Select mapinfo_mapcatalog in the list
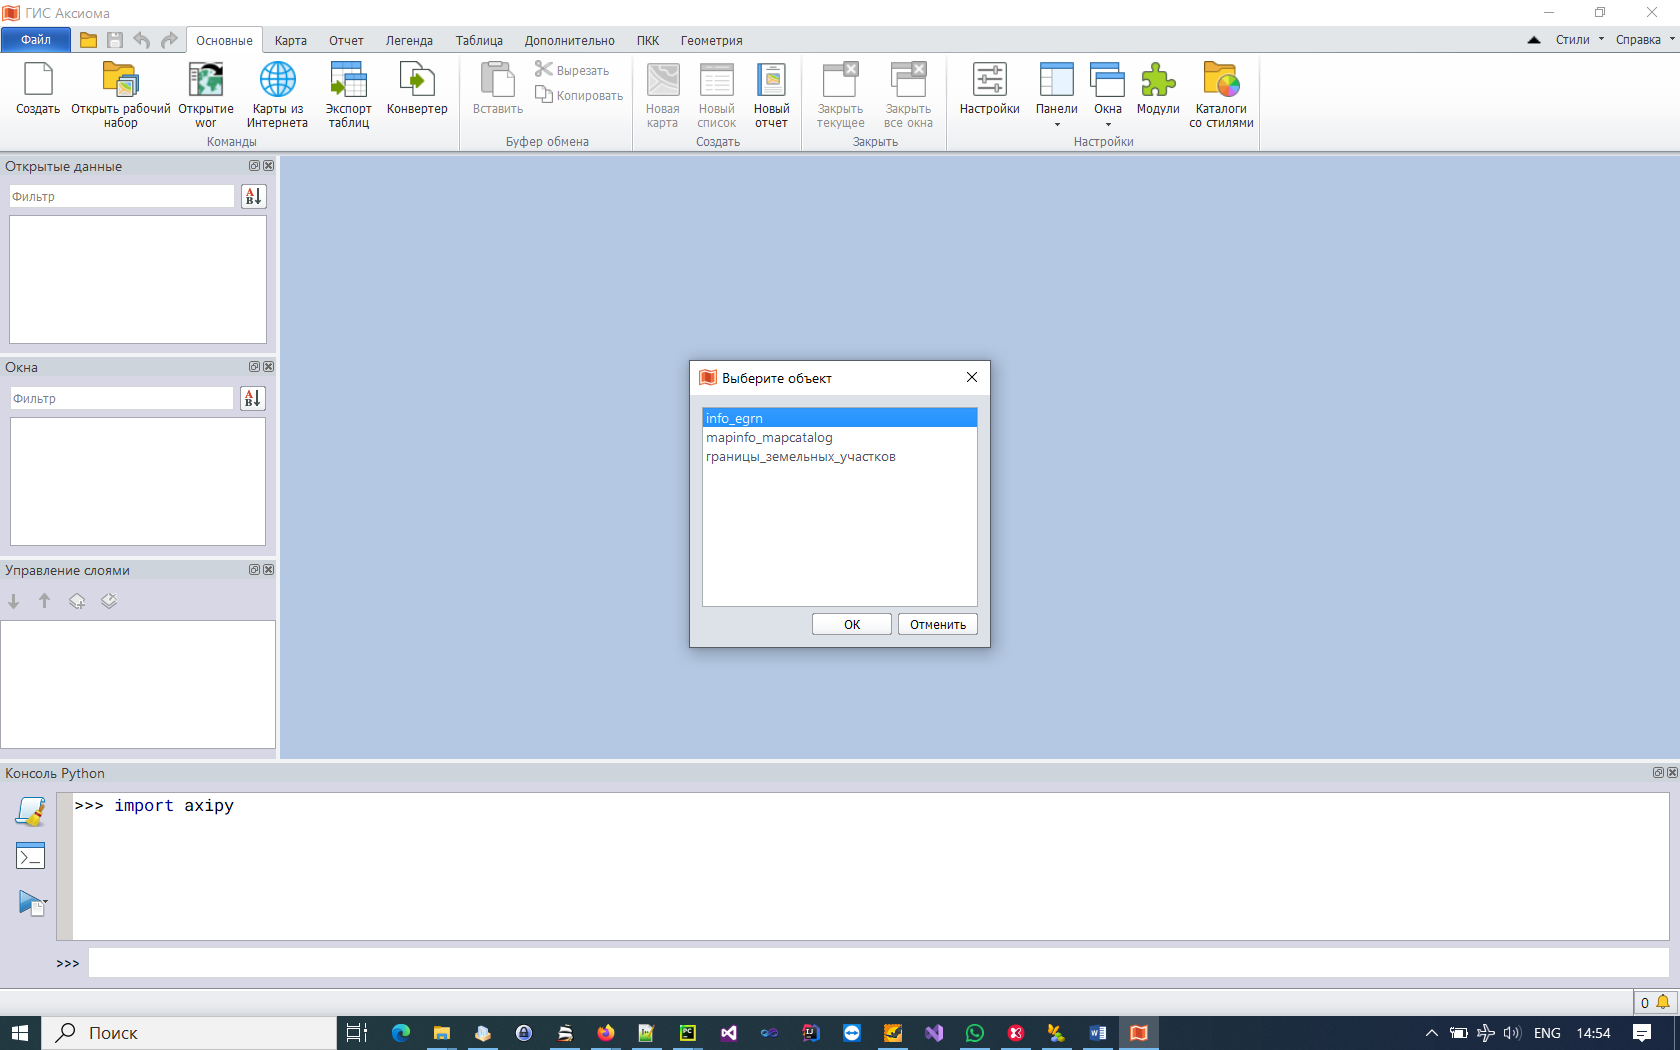Viewport: 1680px width, 1050px height. click(769, 438)
